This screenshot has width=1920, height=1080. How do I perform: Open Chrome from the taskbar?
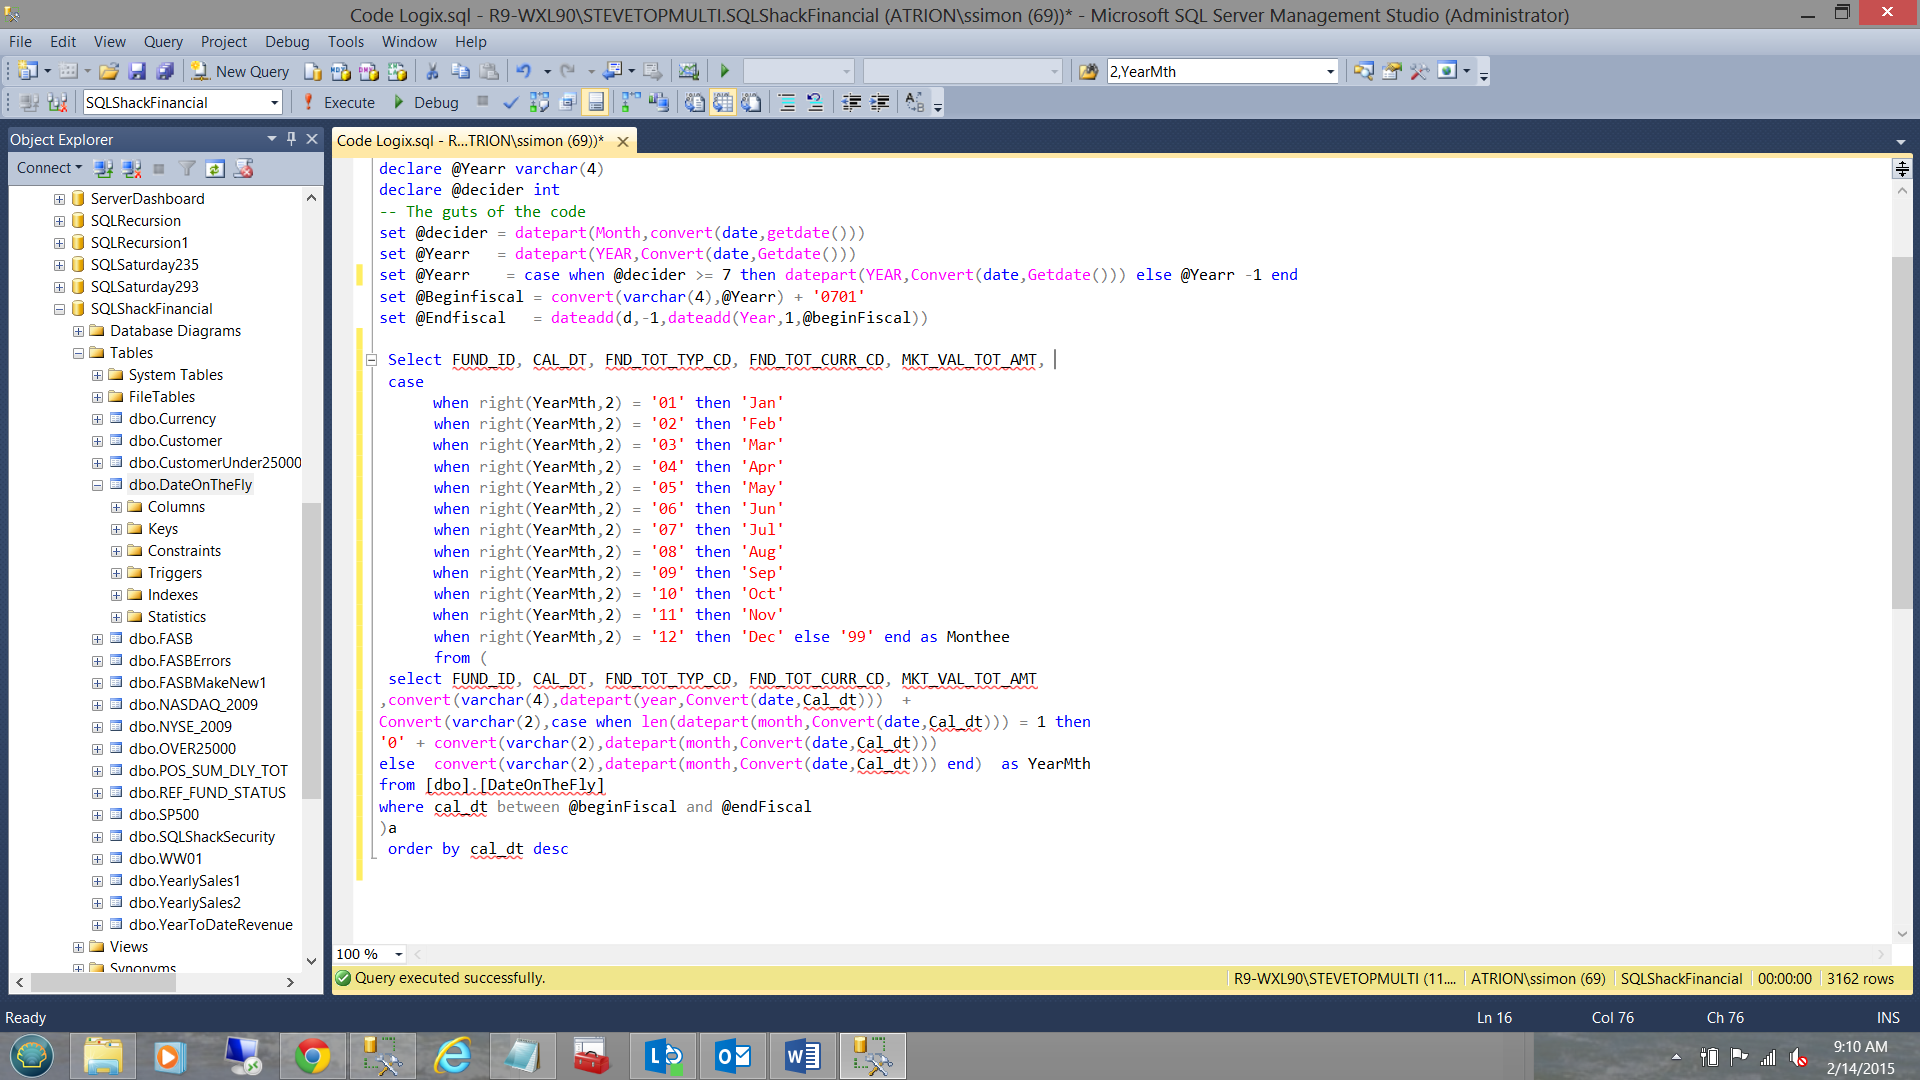pyautogui.click(x=312, y=1056)
